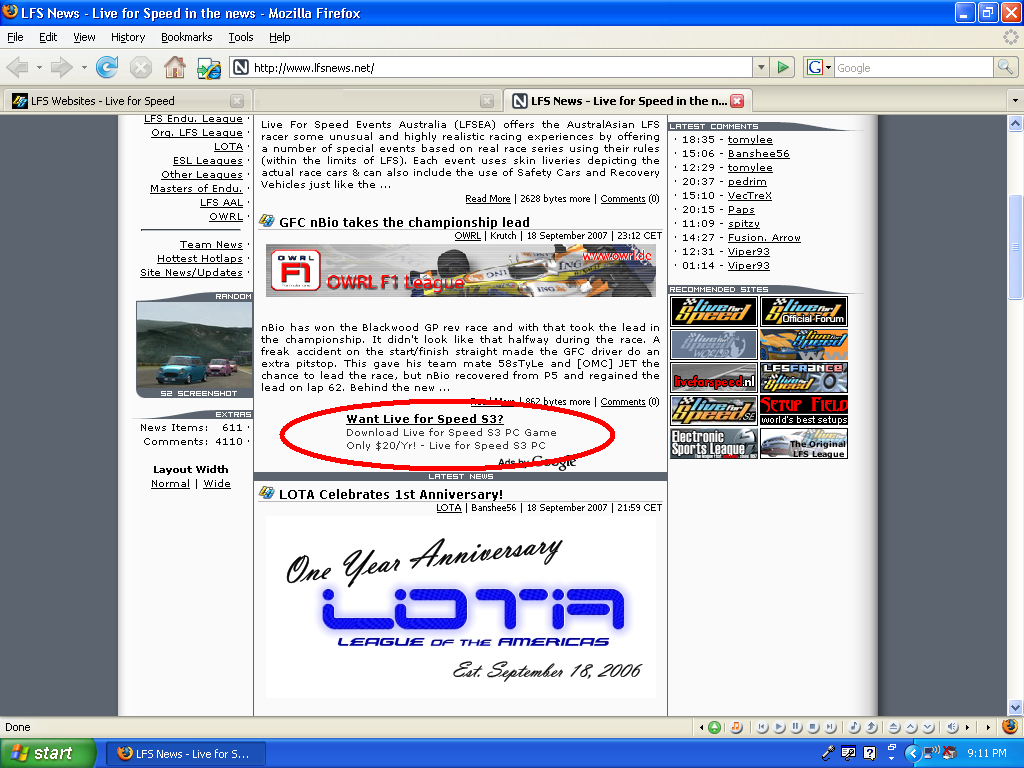The image size is (1024, 768).
Task: Open the Team News link
Action: (x=211, y=244)
